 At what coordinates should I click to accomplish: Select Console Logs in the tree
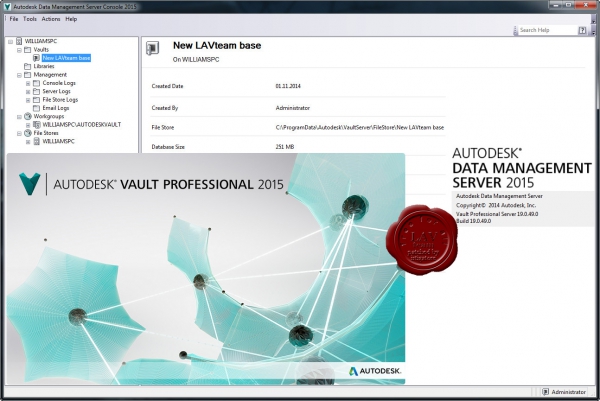[59, 83]
